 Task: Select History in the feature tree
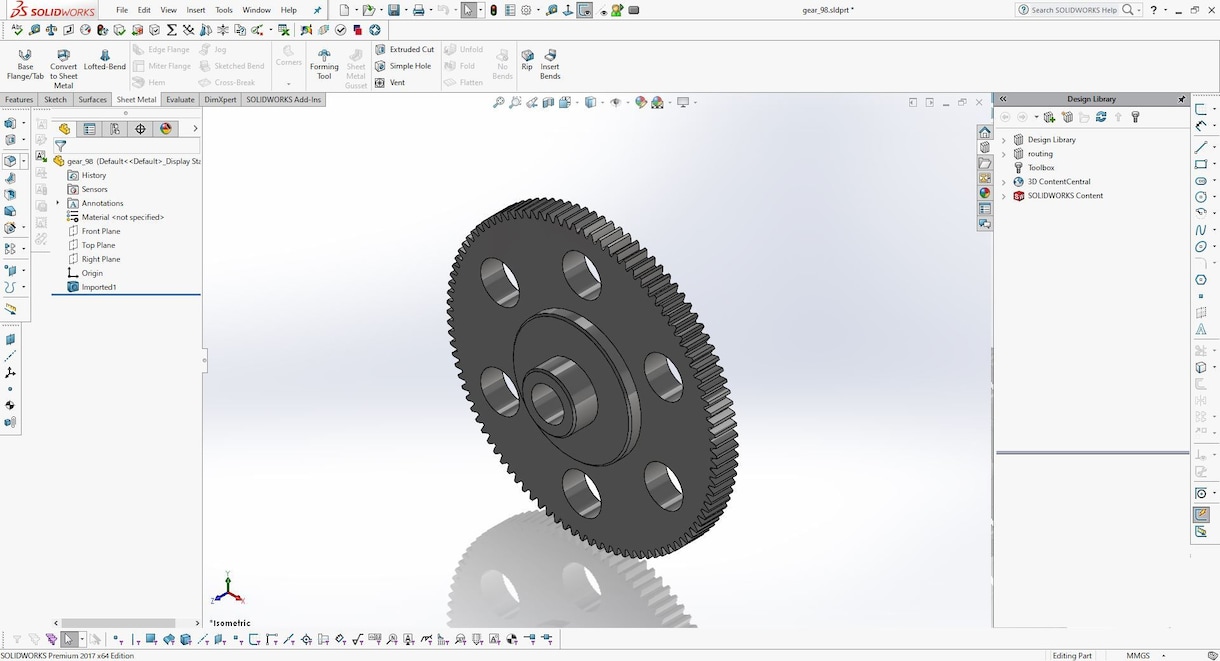87,175
